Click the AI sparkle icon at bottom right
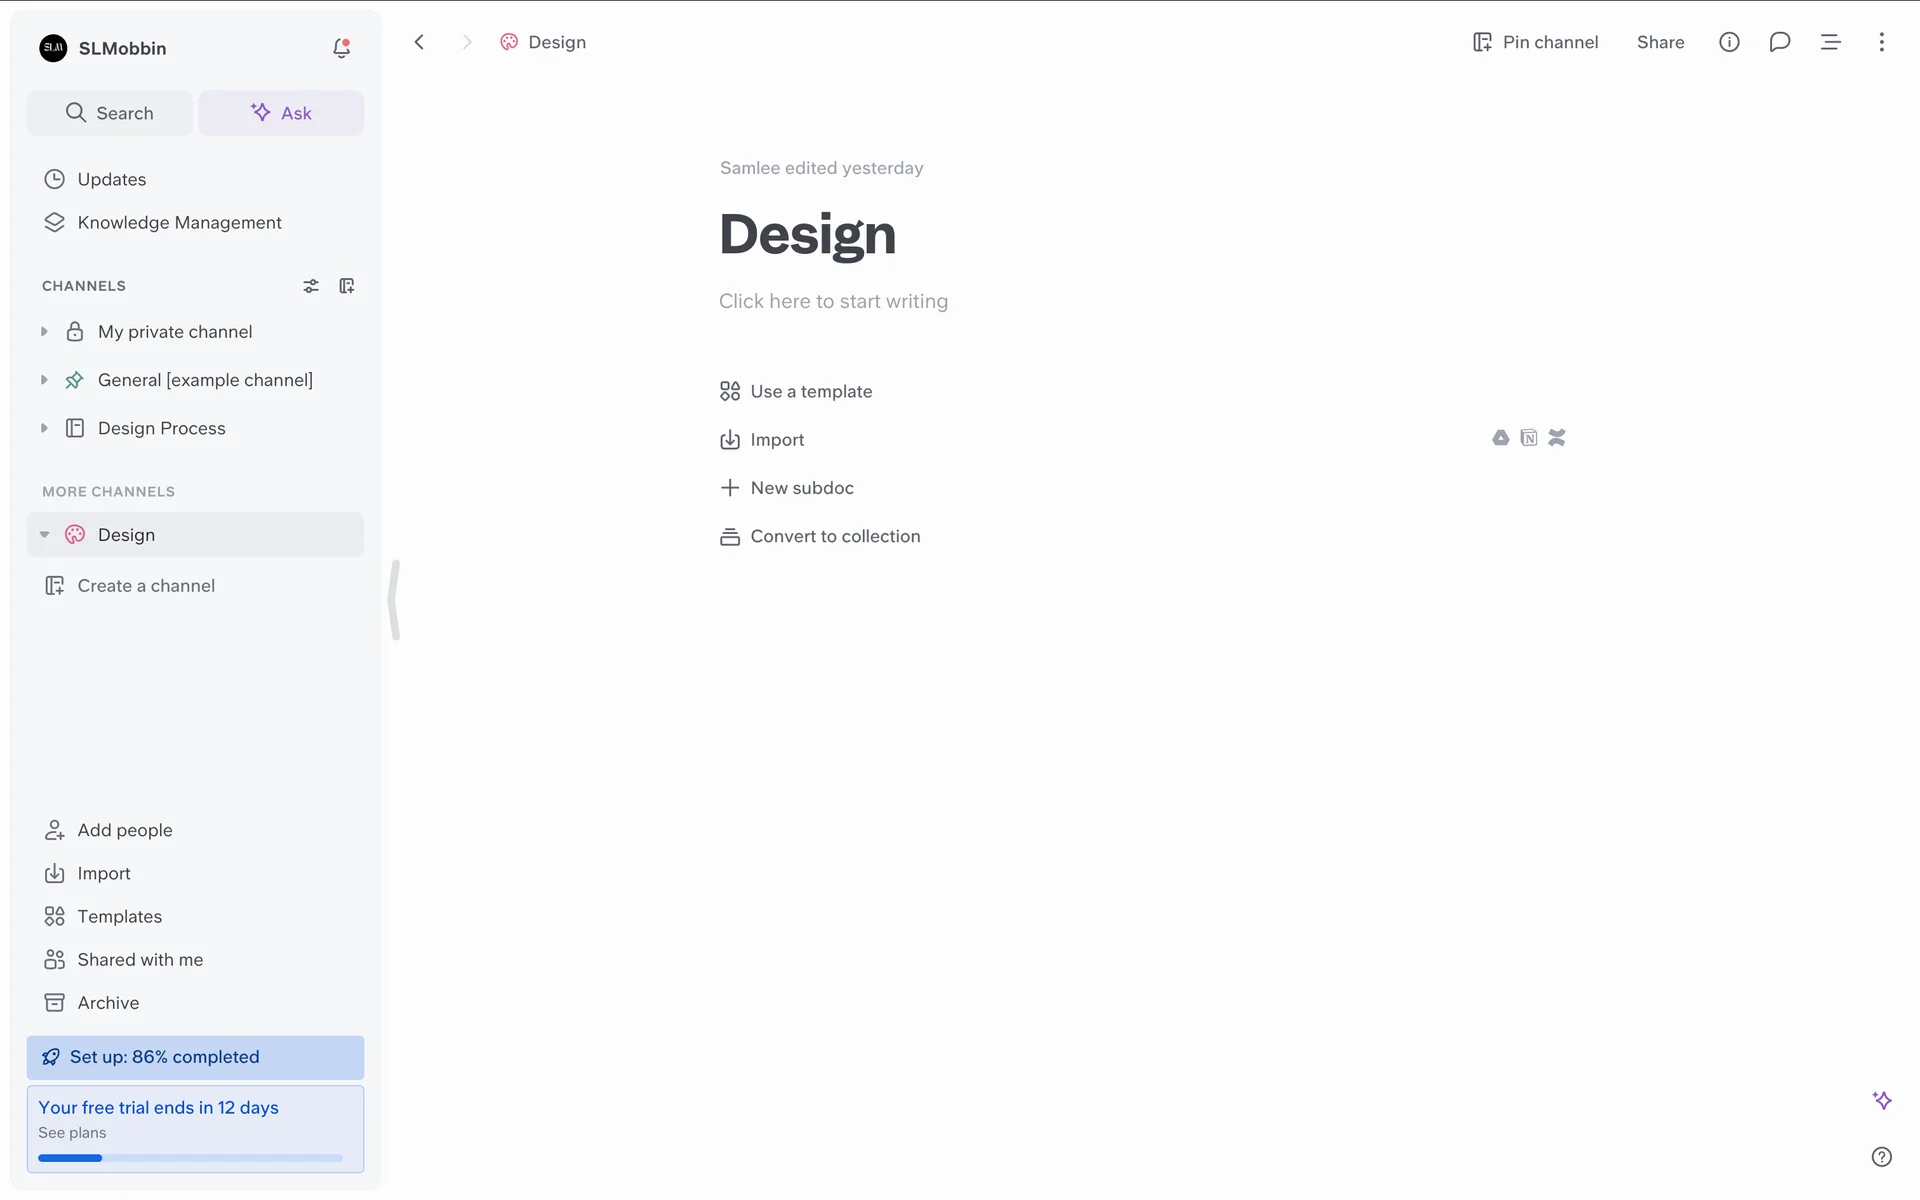Image resolution: width=1920 pixels, height=1200 pixels. pyautogui.click(x=1881, y=1100)
